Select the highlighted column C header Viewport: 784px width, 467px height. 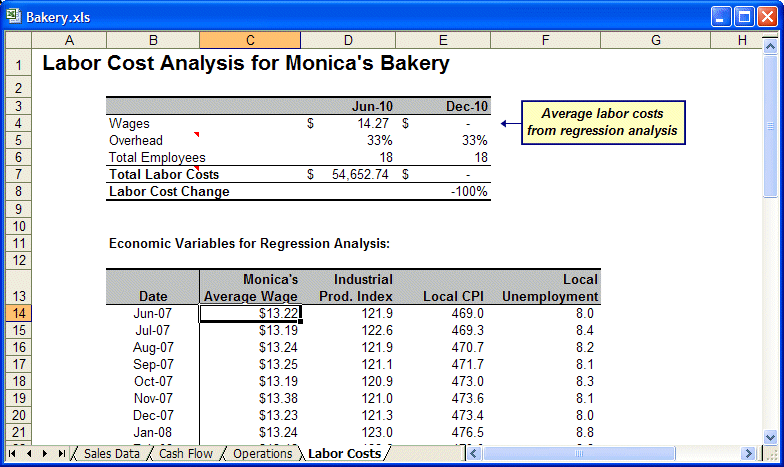250,40
